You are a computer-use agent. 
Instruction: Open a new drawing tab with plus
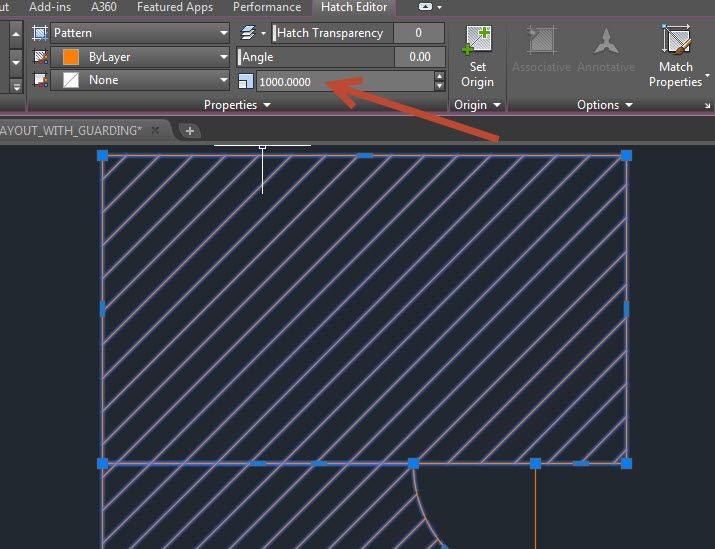190,131
